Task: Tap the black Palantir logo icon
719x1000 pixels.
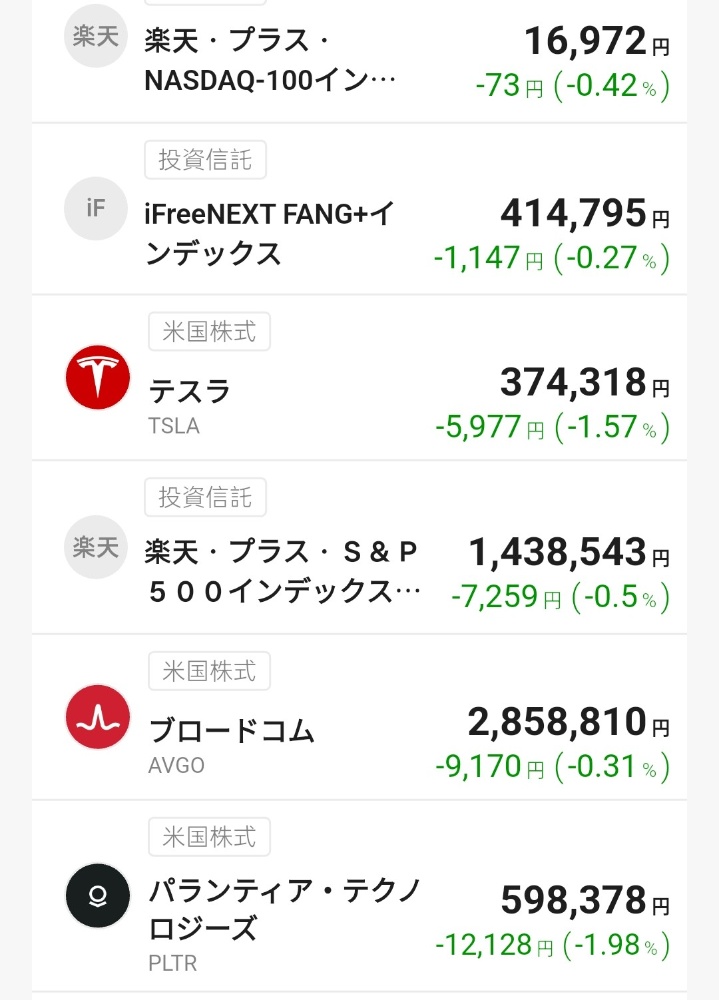Action: point(98,895)
